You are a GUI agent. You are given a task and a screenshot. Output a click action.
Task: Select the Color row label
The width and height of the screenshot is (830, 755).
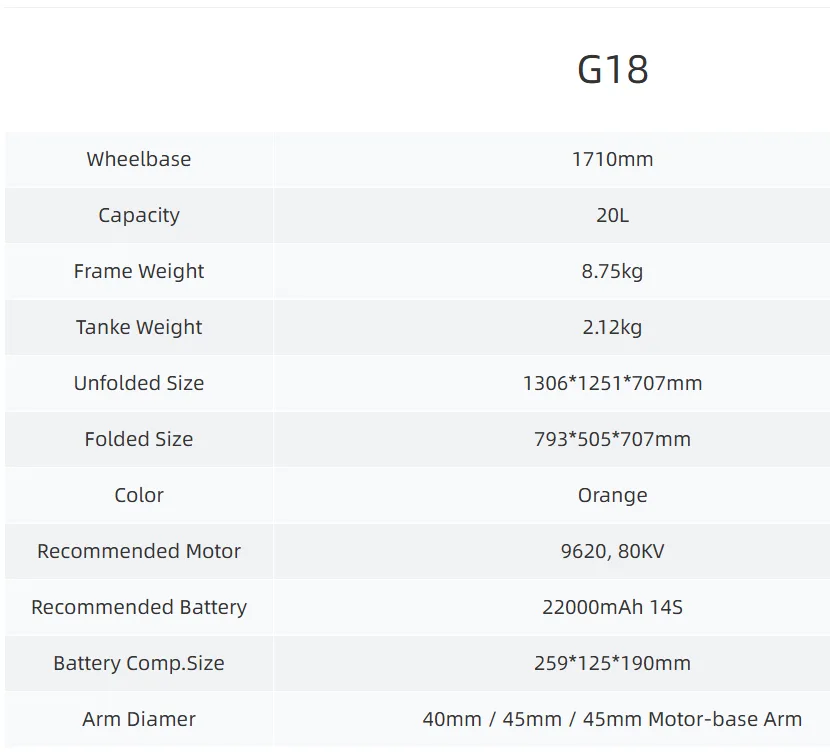[138, 495]
